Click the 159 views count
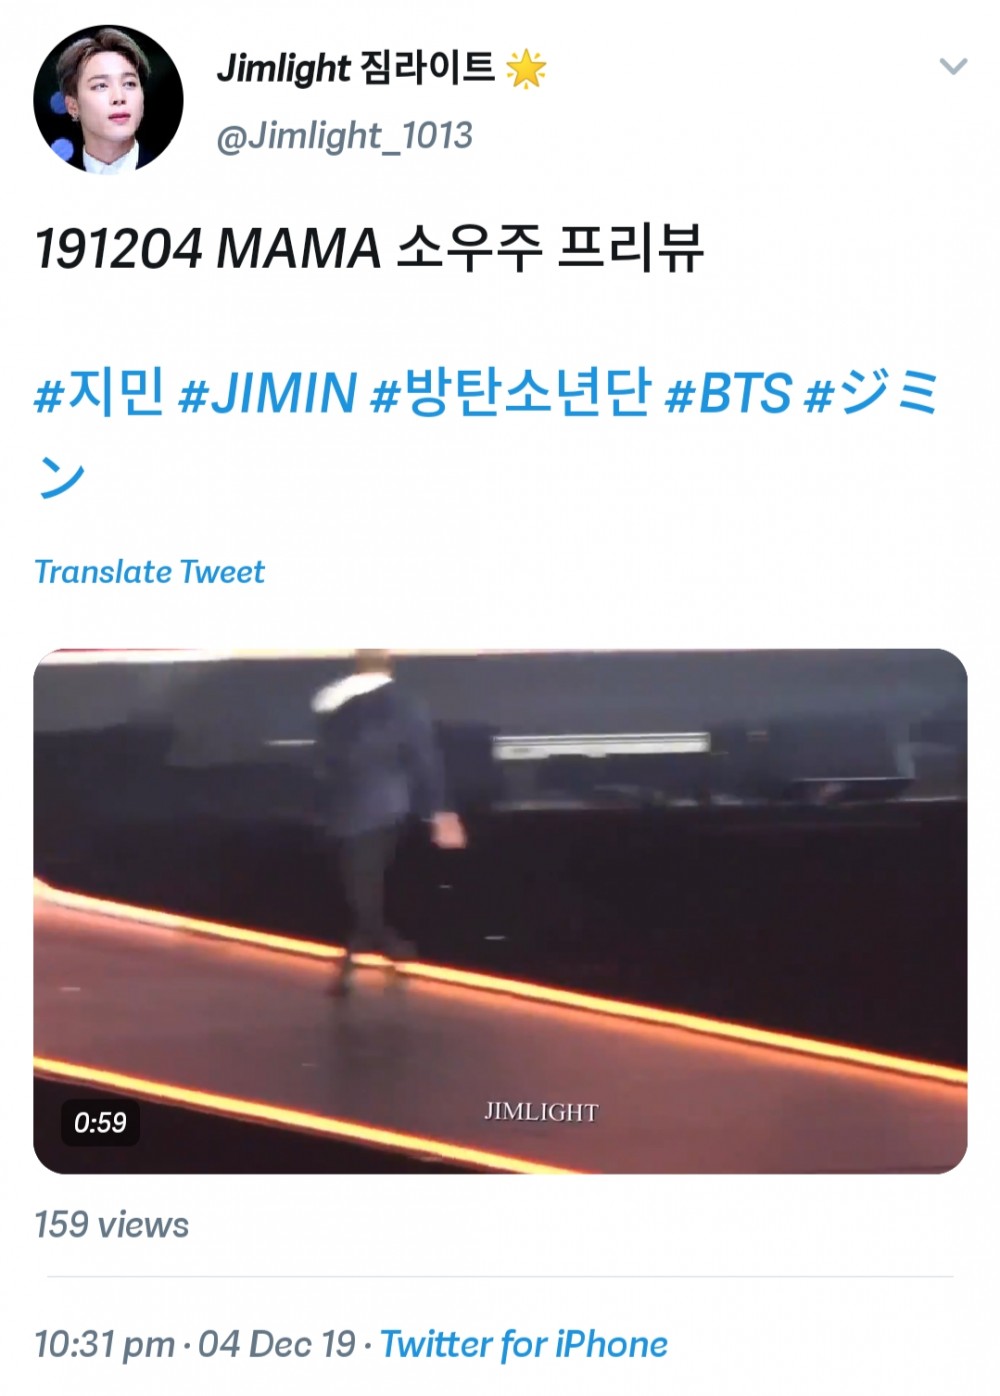This screenshot has height=1396, width=1000. click(111, 1225)
